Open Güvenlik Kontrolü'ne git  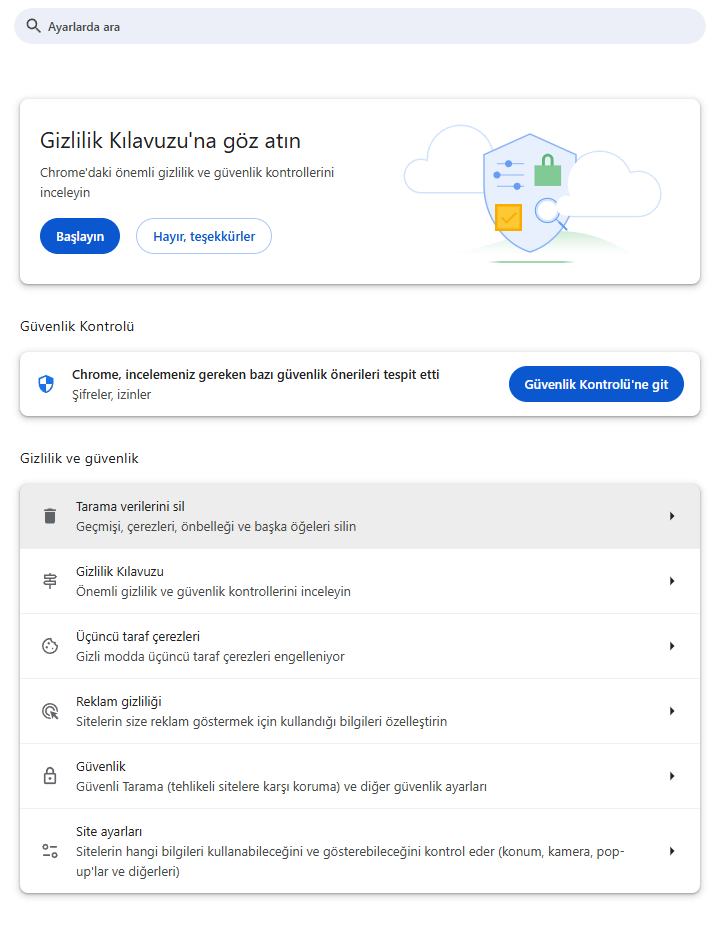point(596,383)
